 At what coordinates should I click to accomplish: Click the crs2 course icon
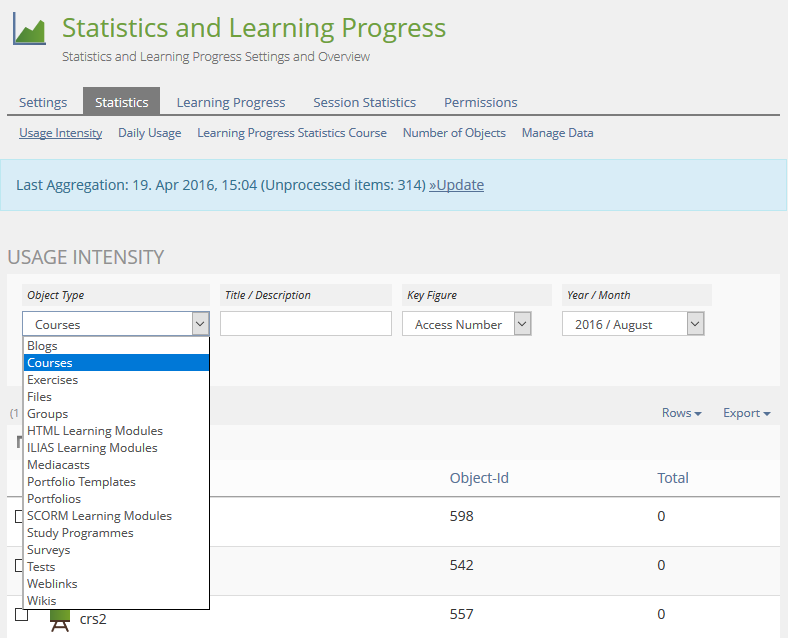60,620
